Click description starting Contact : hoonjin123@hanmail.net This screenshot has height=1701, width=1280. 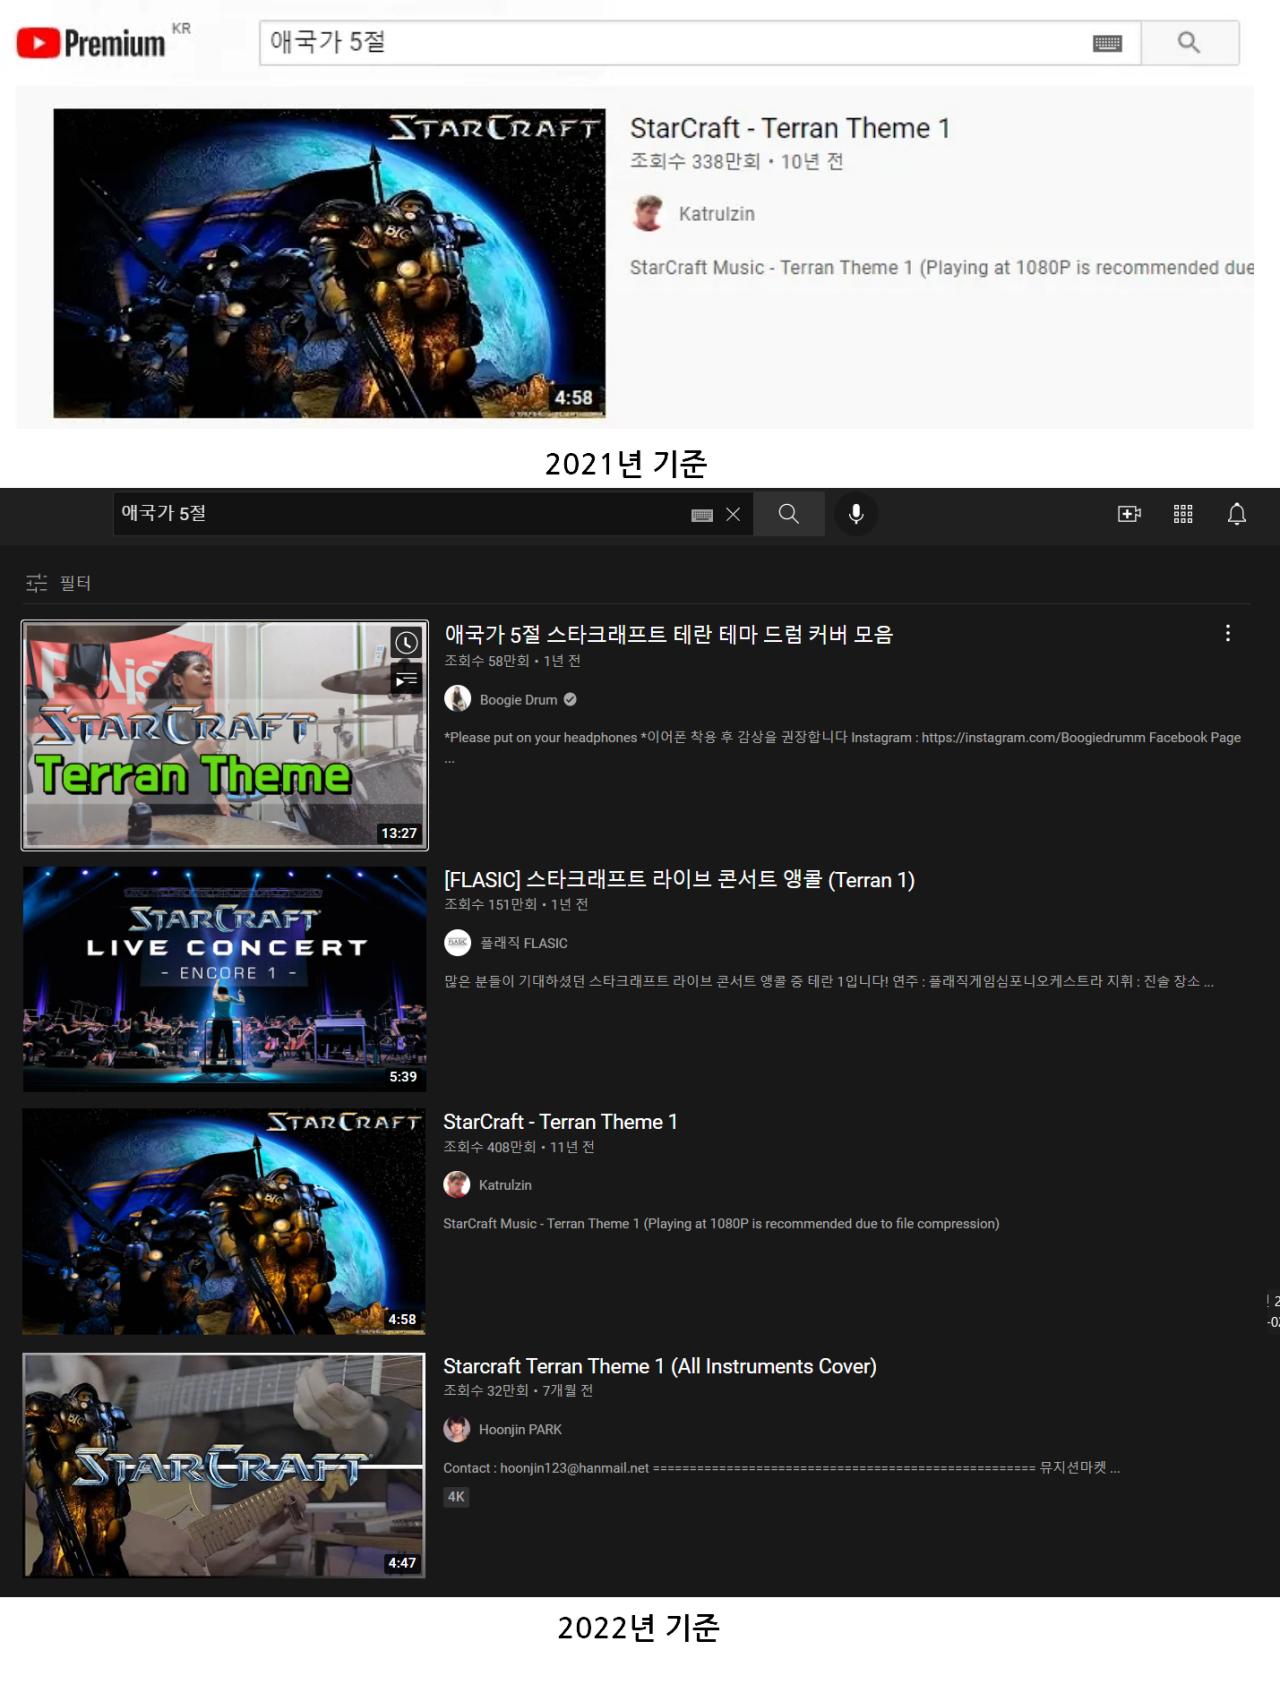pos(782,1468)
